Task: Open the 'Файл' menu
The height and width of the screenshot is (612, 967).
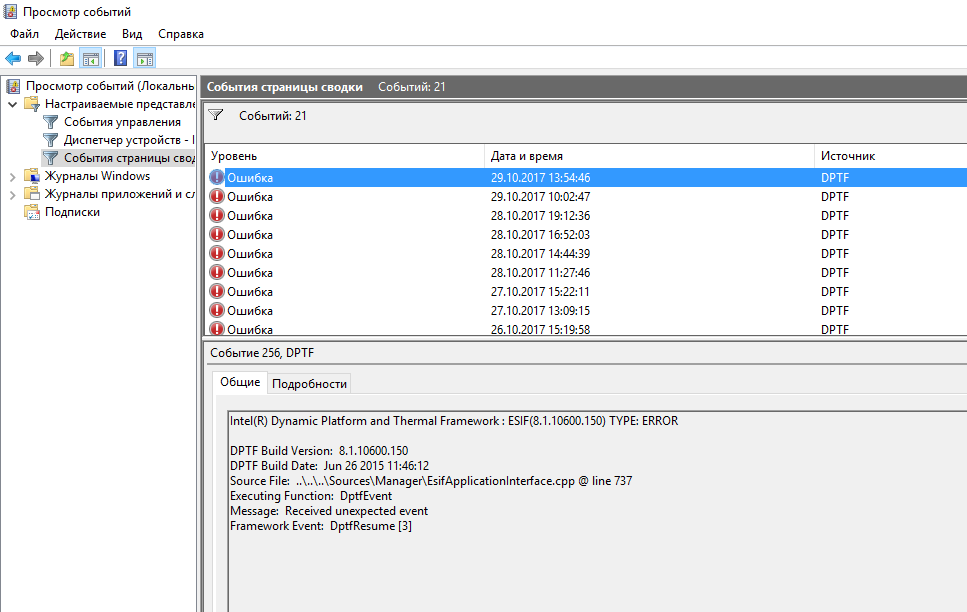Action: pos(24,34)
